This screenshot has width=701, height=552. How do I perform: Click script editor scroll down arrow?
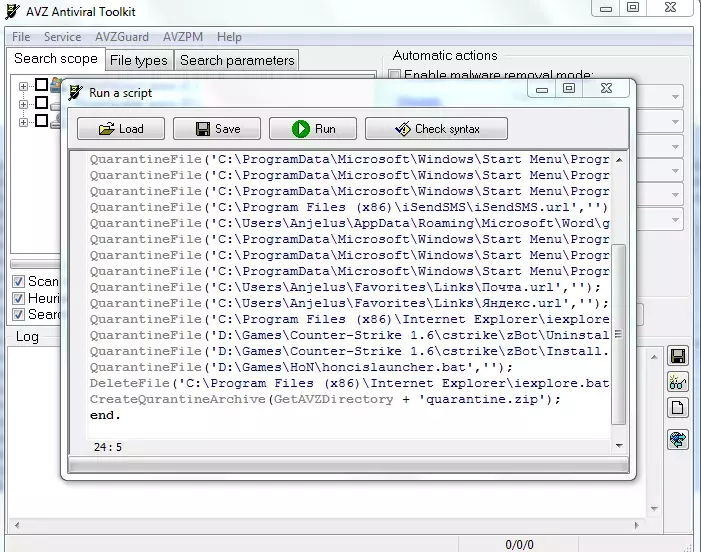619,445
